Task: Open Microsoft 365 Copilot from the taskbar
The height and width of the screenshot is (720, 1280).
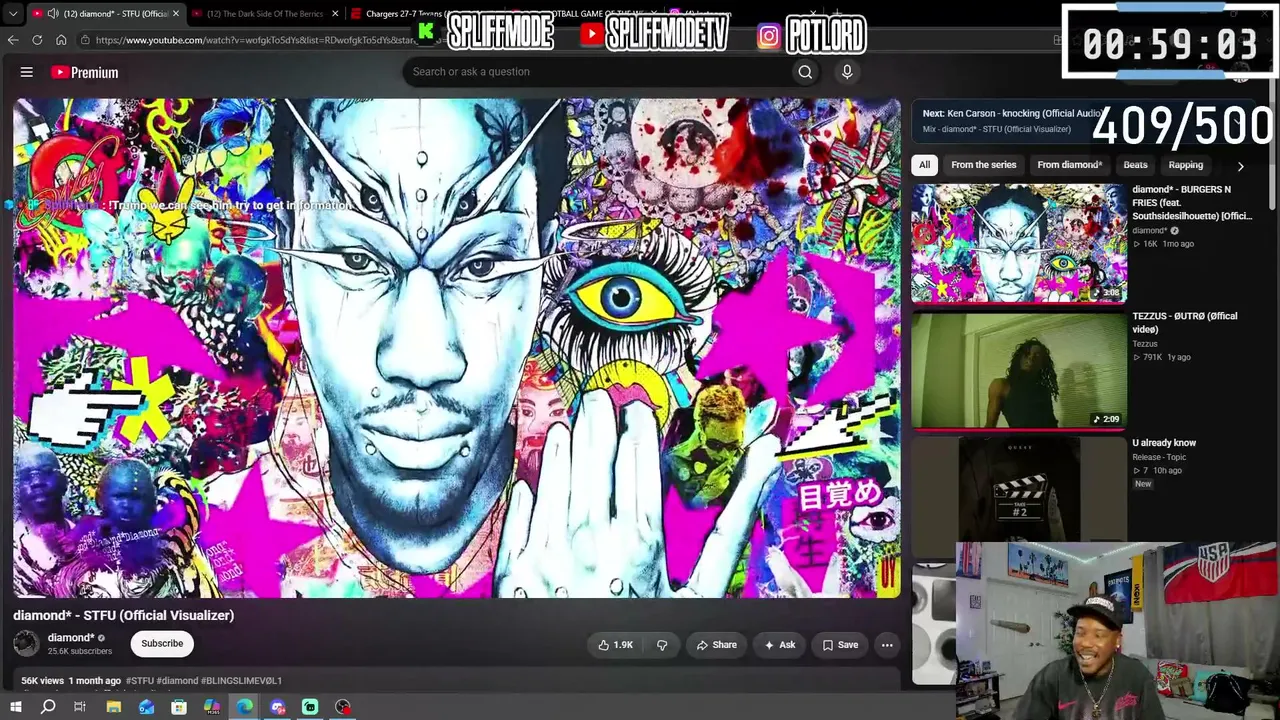Action: tap(212, 707)
